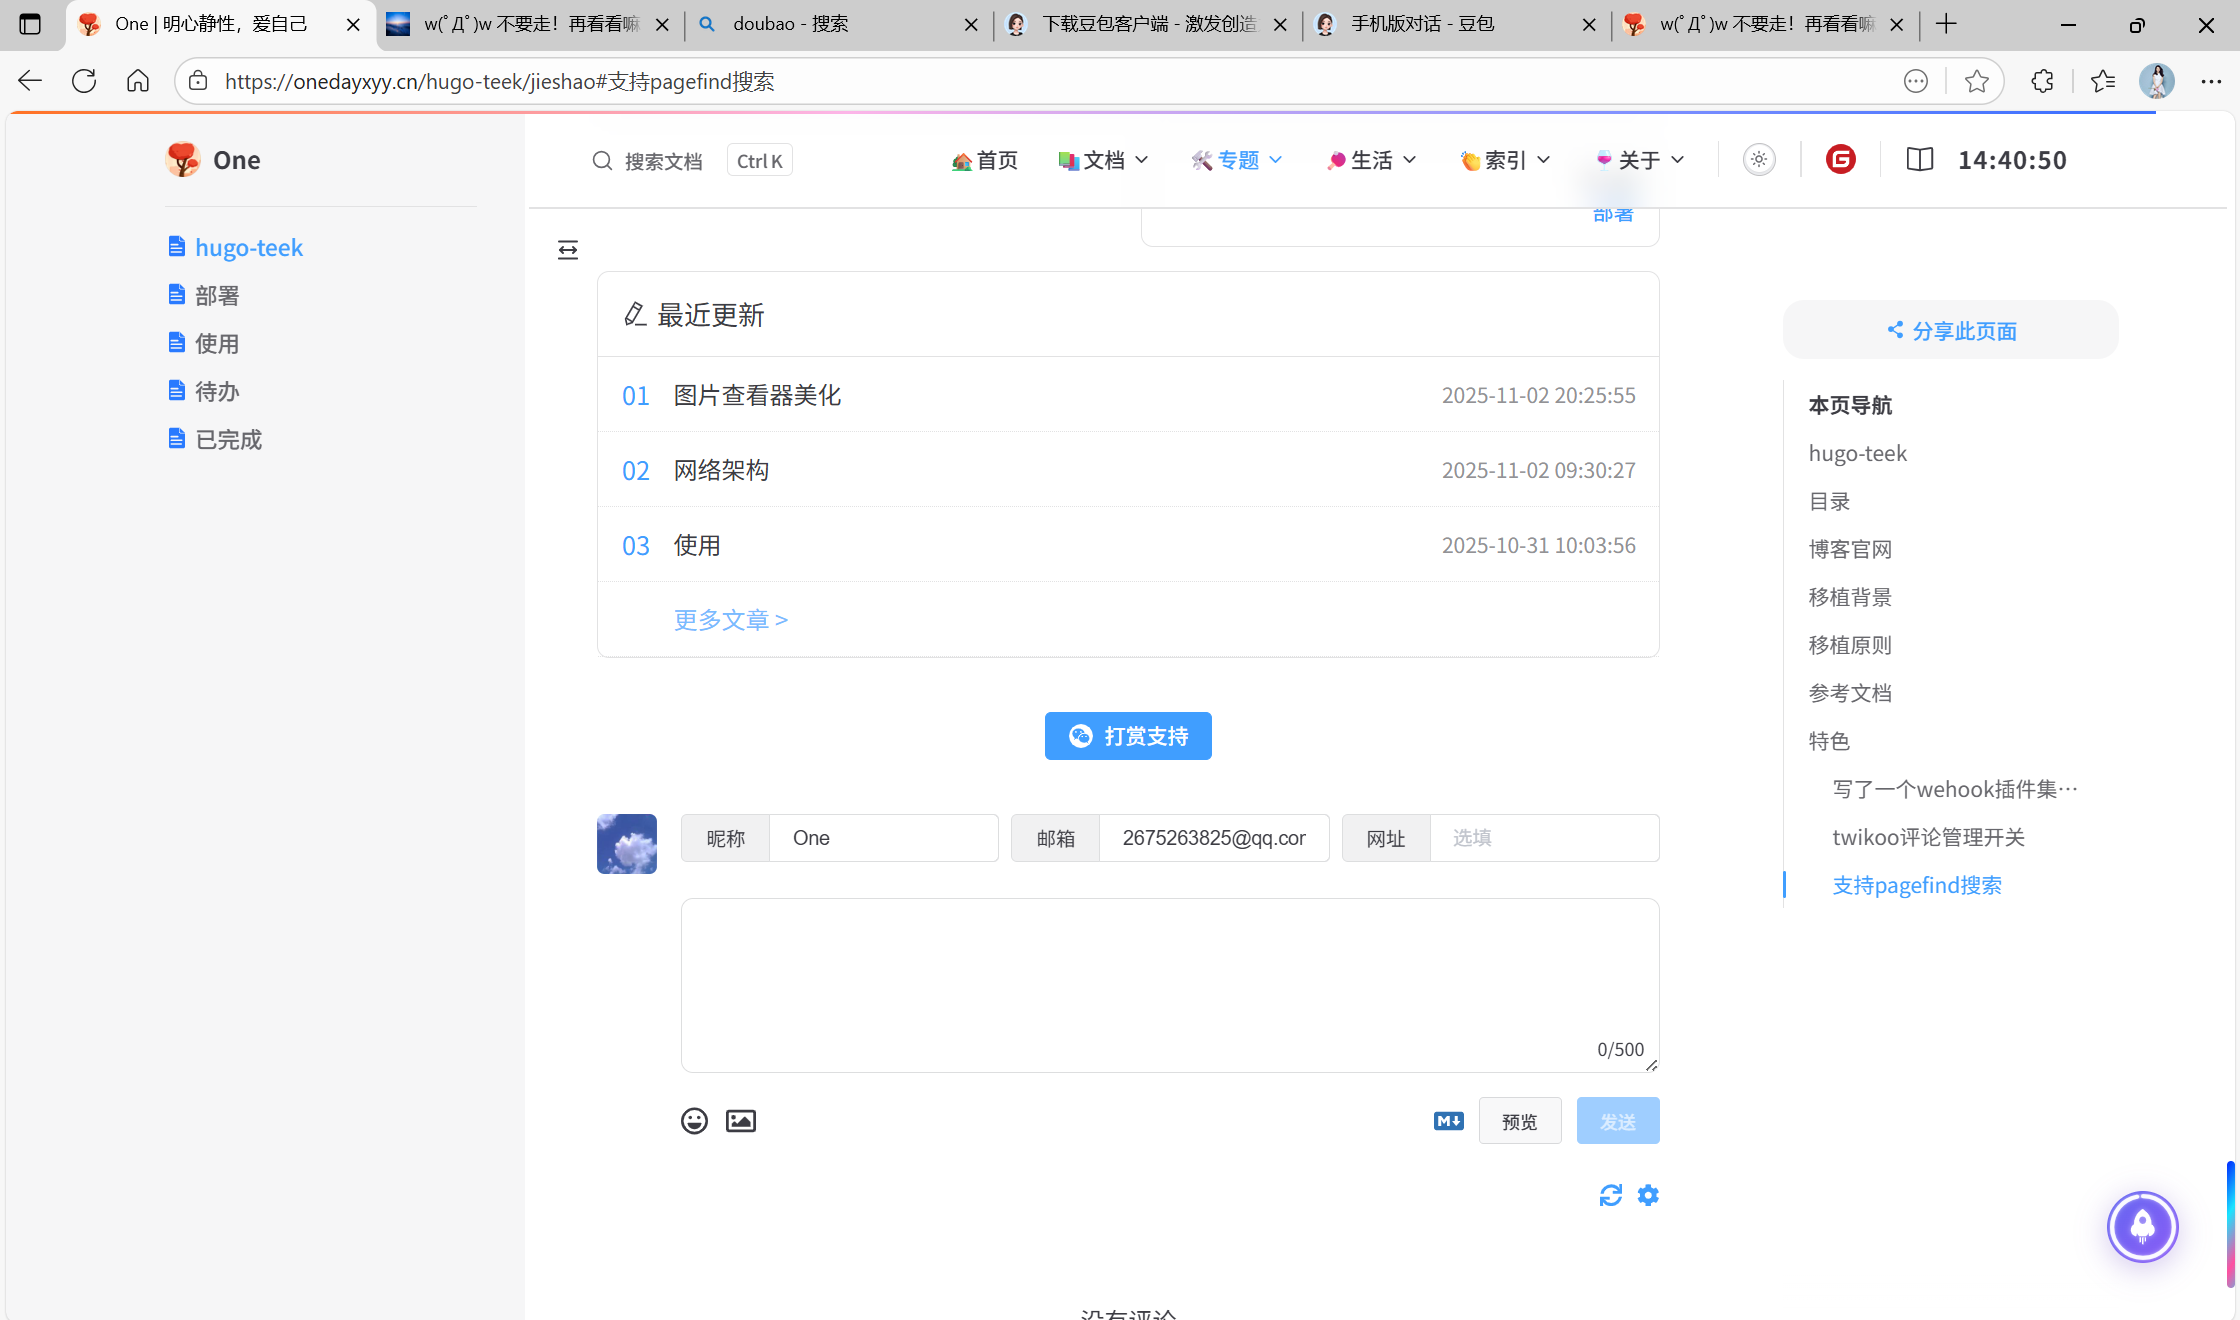Open the 关于 dropdown menu
This screenshot has width=2240, height=1320.
[x=1640, y=160]
